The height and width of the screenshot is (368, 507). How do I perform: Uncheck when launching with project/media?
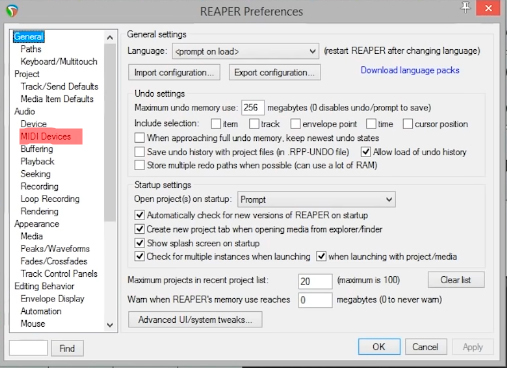[321, 256]
